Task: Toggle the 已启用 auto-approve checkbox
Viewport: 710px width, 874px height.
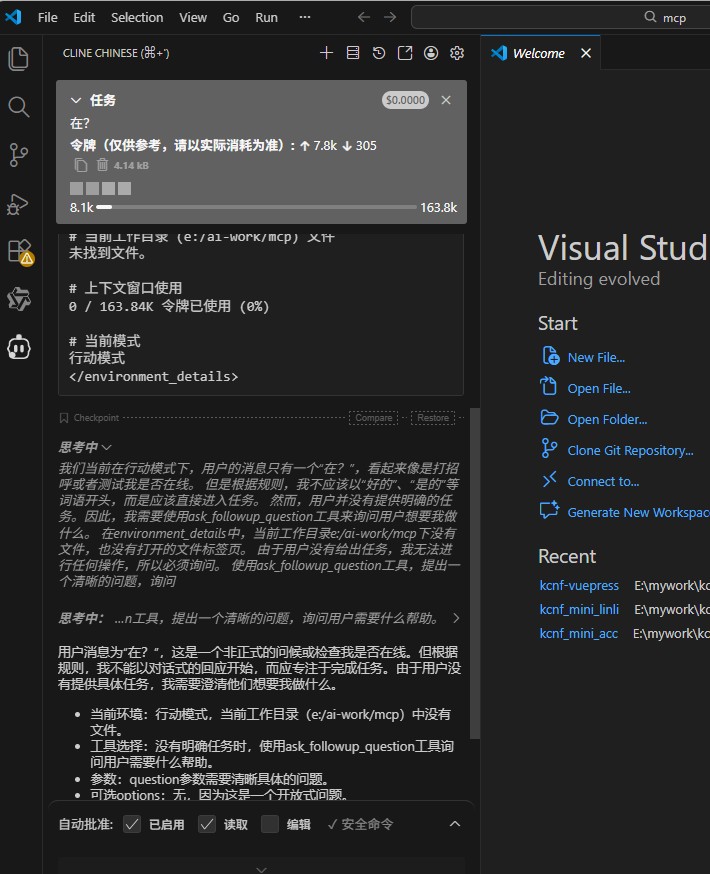Action: (132, 824)
